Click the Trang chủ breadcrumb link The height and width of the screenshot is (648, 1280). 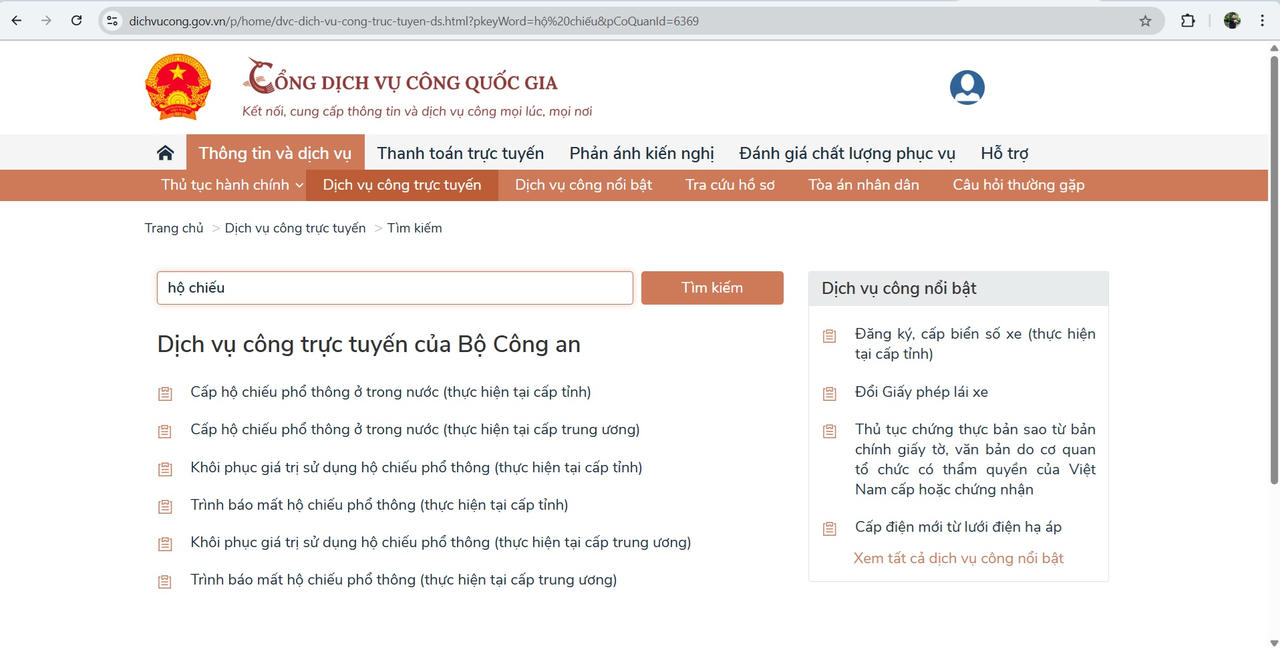click(x=174, y=228)
